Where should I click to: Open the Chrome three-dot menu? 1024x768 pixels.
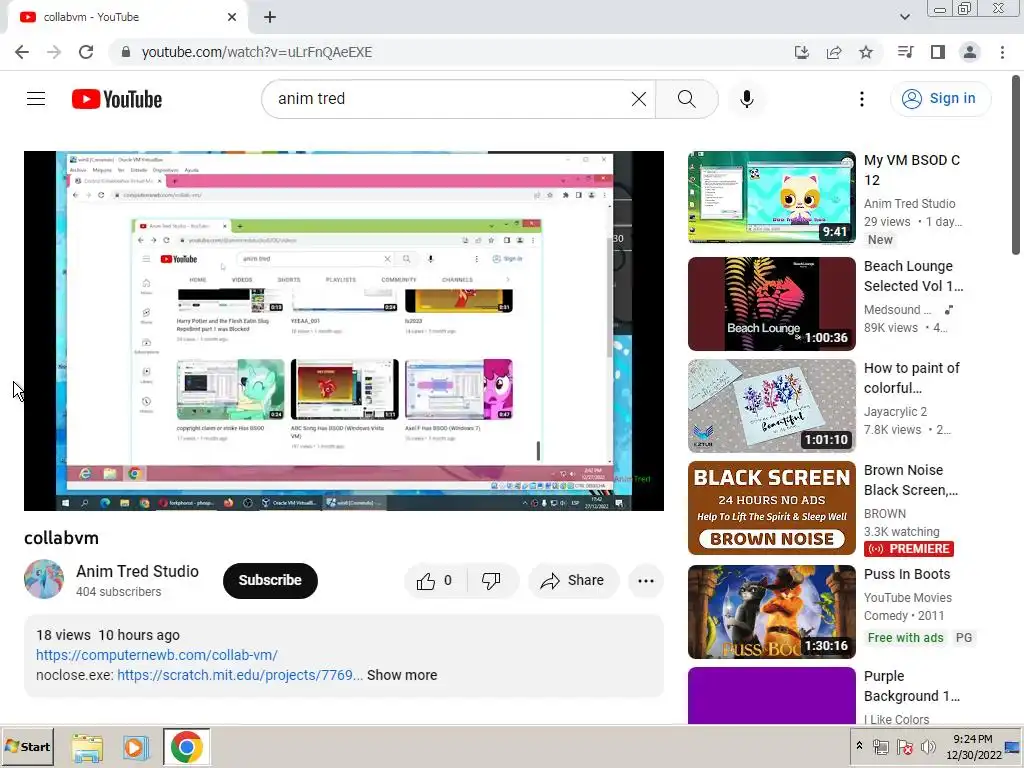point(1002,52)
